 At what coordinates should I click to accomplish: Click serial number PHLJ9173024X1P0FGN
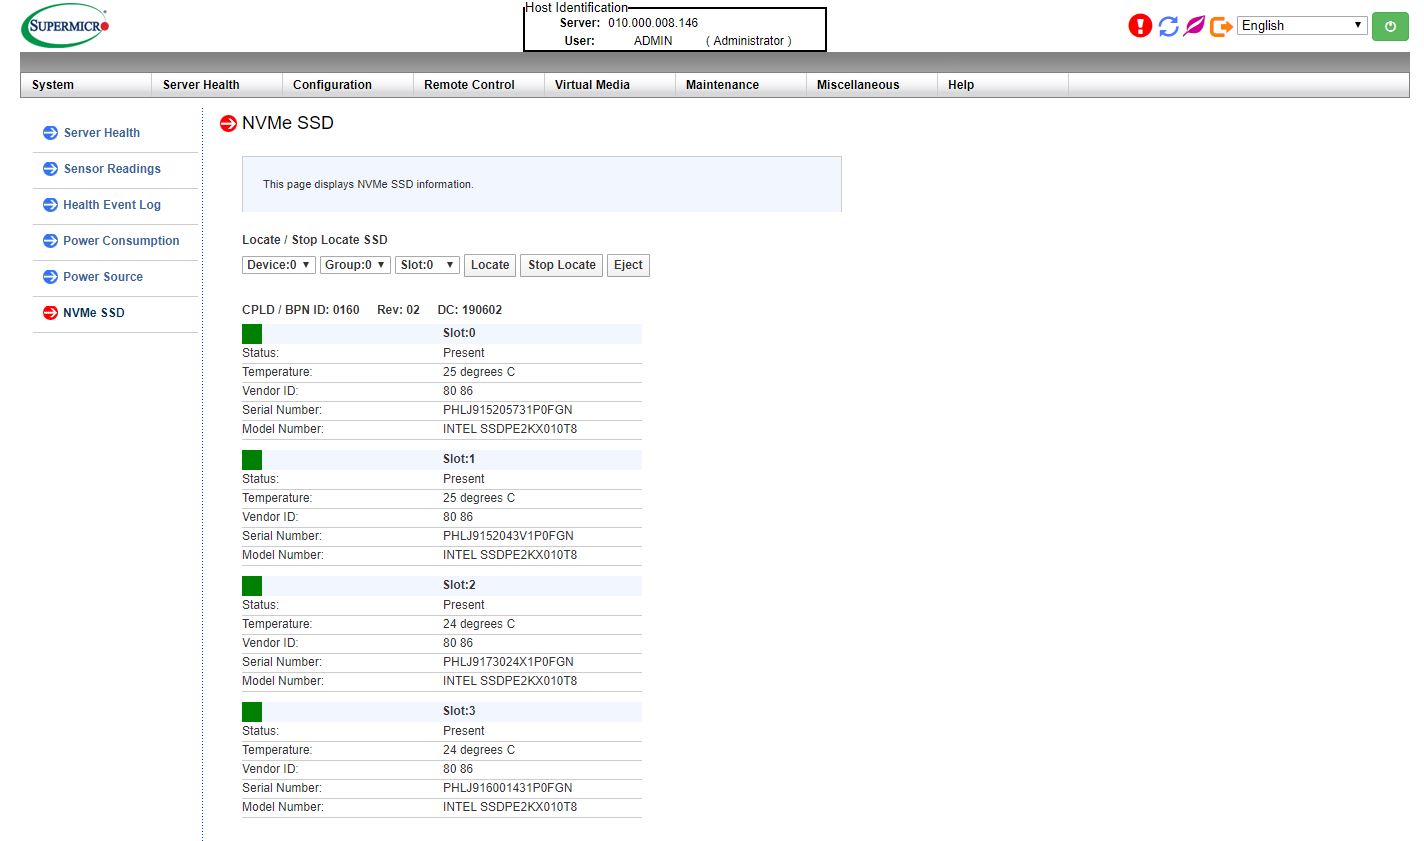(508, 662)
